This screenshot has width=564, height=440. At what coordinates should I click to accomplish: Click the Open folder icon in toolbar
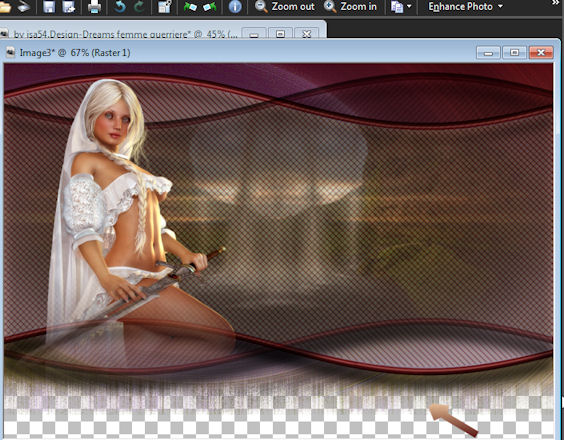click(5, 7)
